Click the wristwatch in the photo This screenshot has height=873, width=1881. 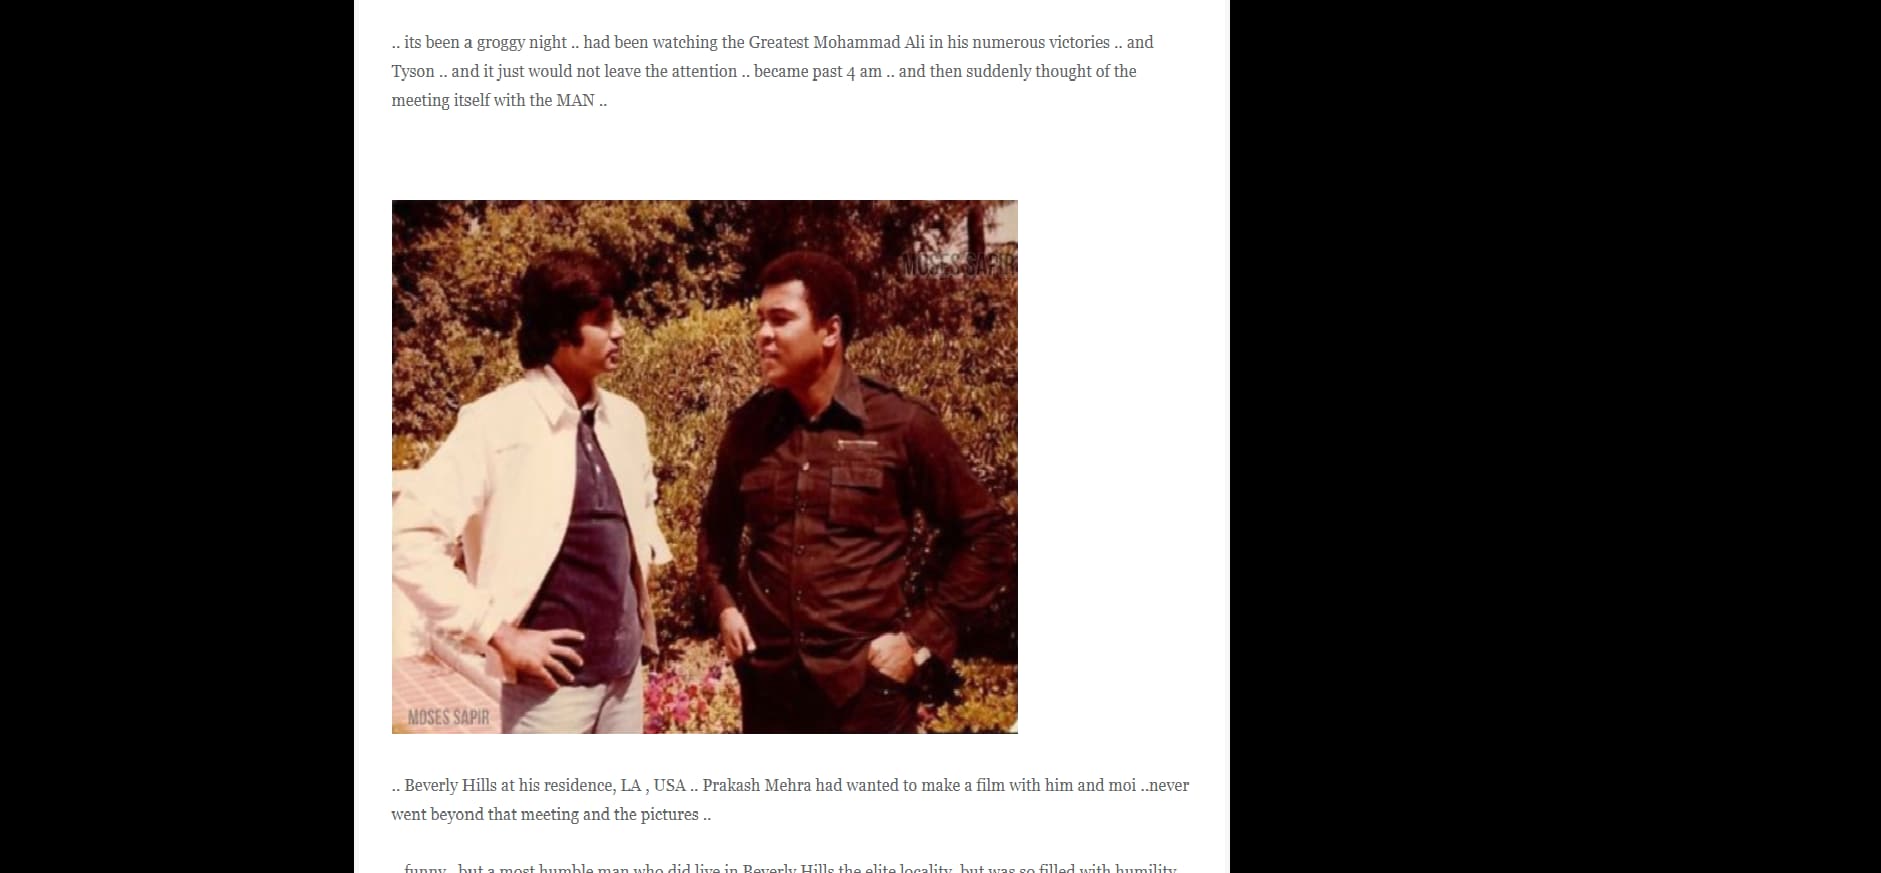click(918, 655)
